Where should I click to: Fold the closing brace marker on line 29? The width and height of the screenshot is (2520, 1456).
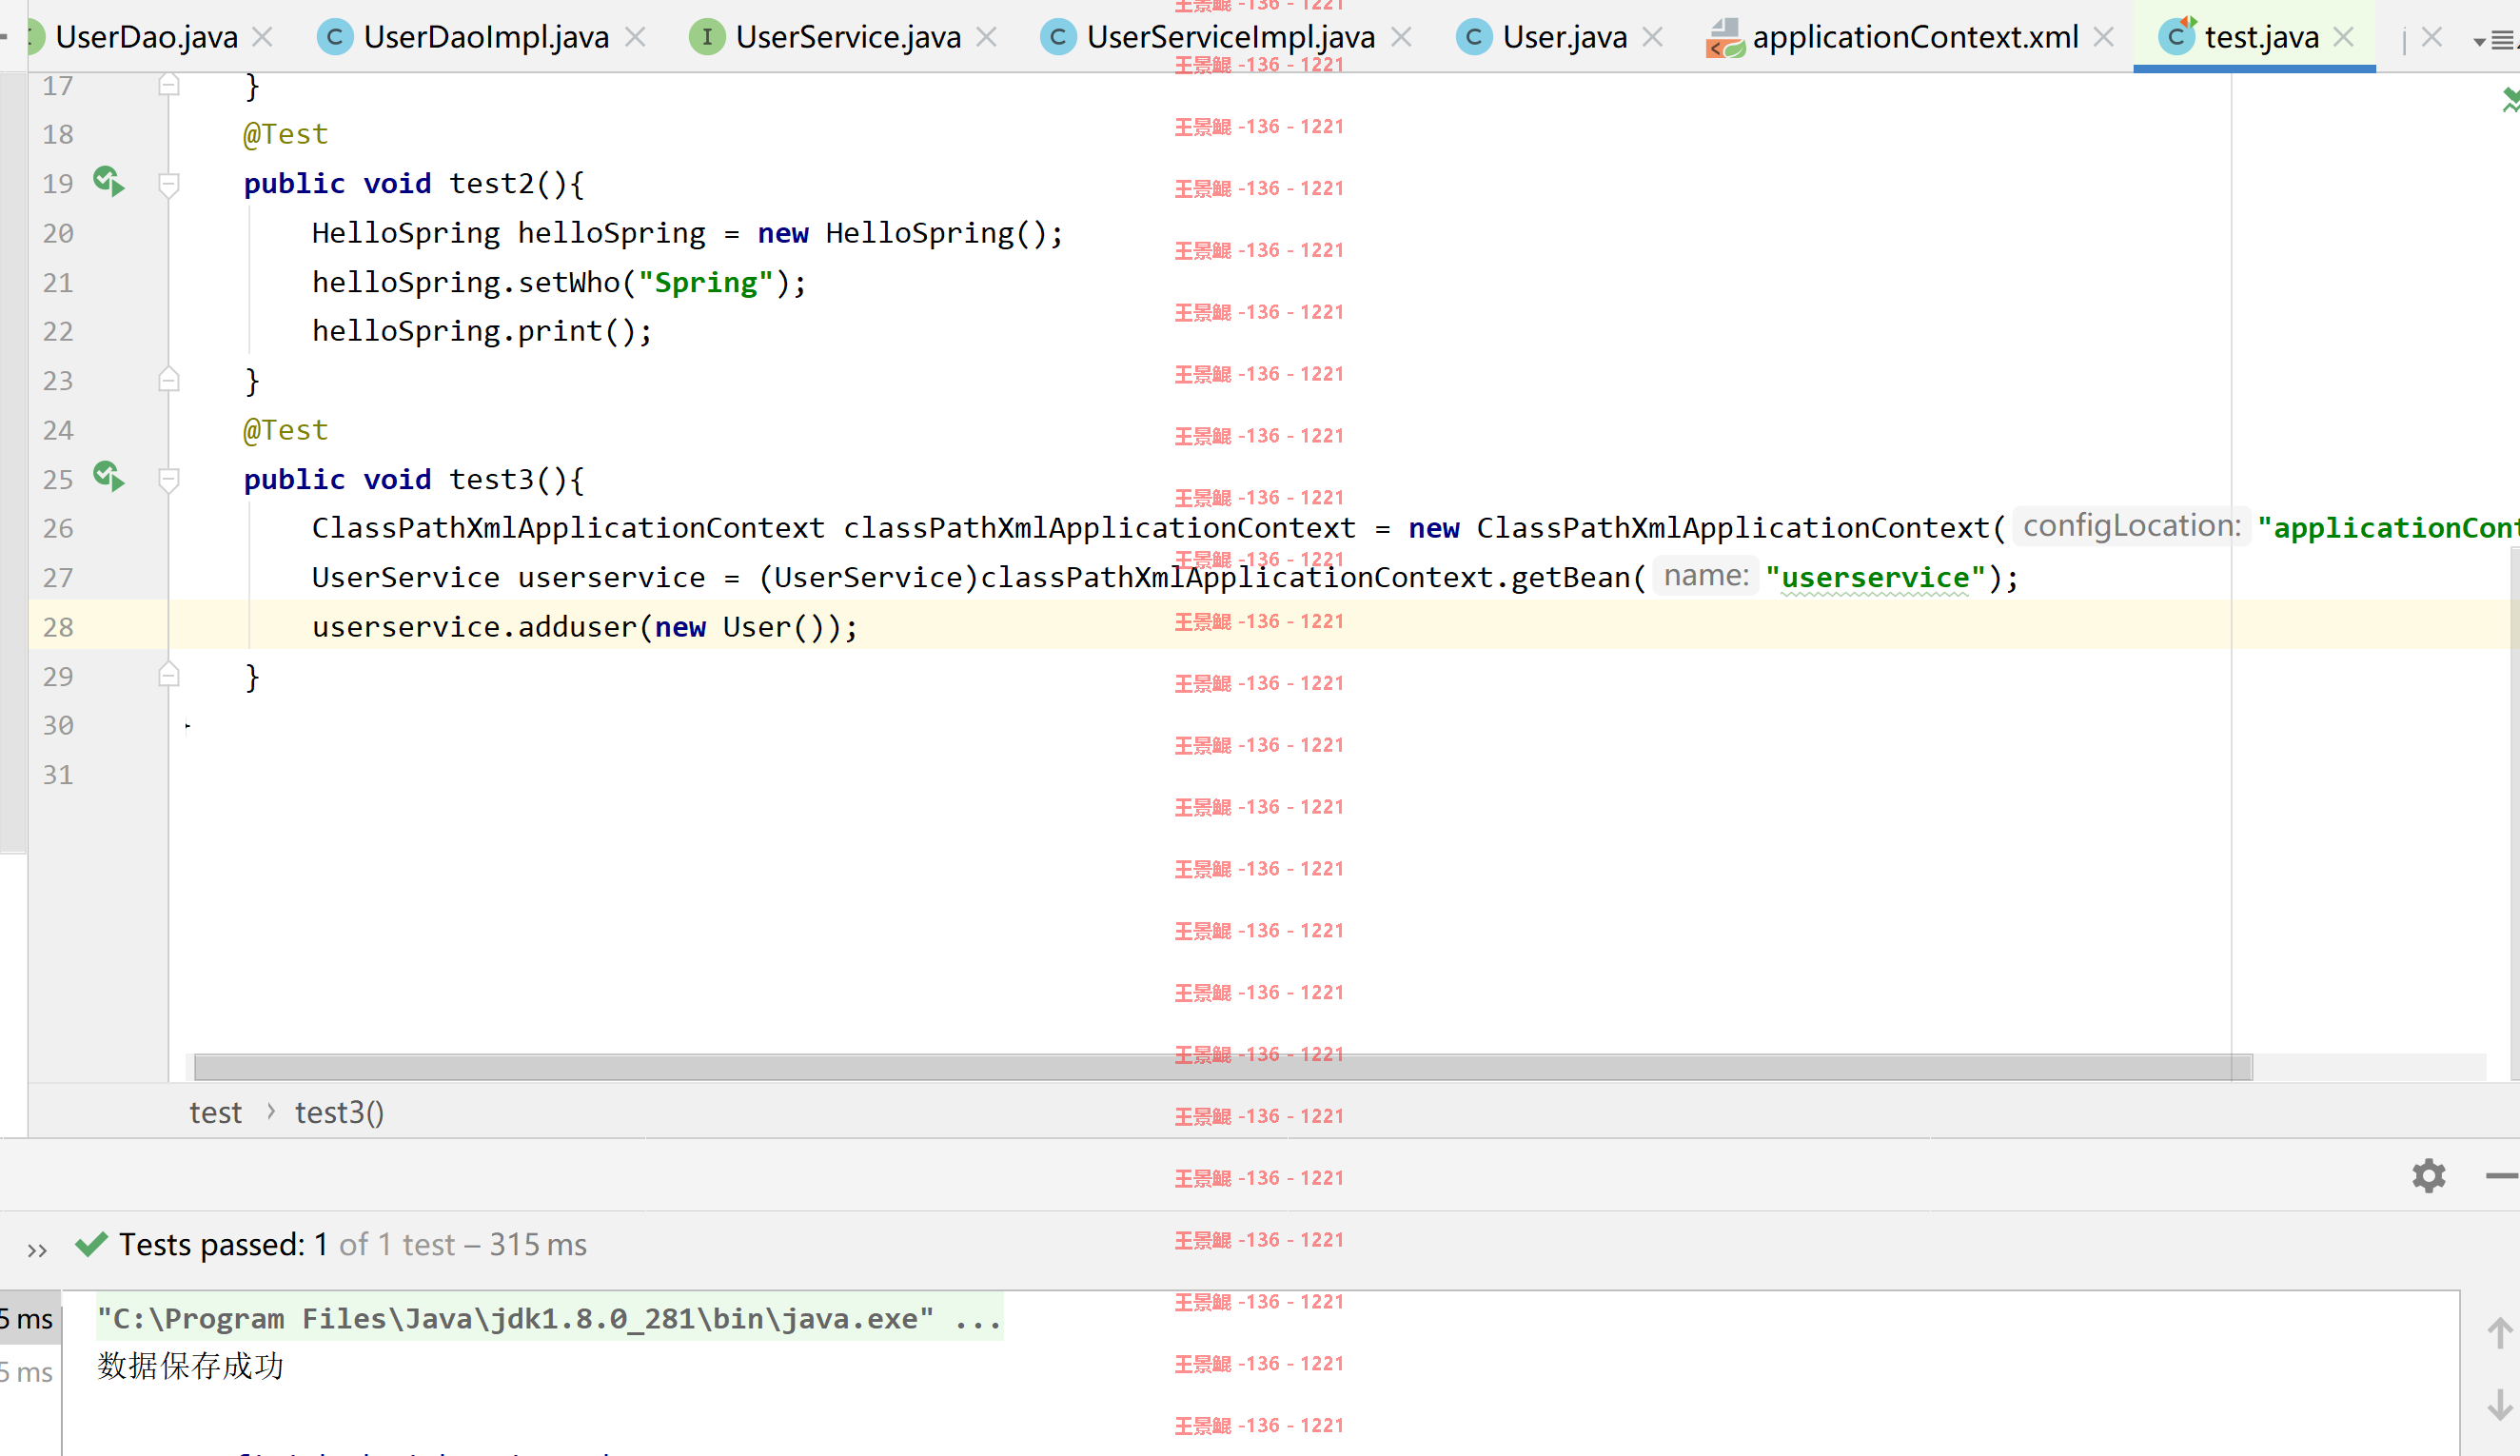(169, 676)
